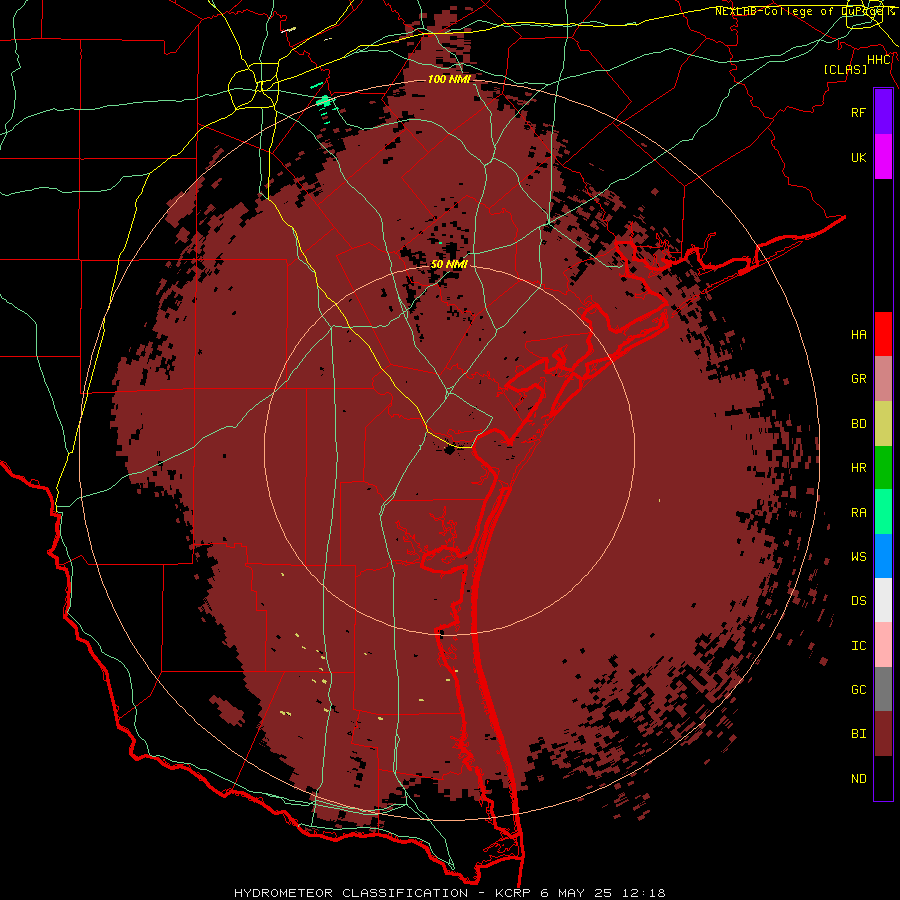The image size is (900, 900).
Task: Click the UK magenta legend swatch
Action: (883, 157)
